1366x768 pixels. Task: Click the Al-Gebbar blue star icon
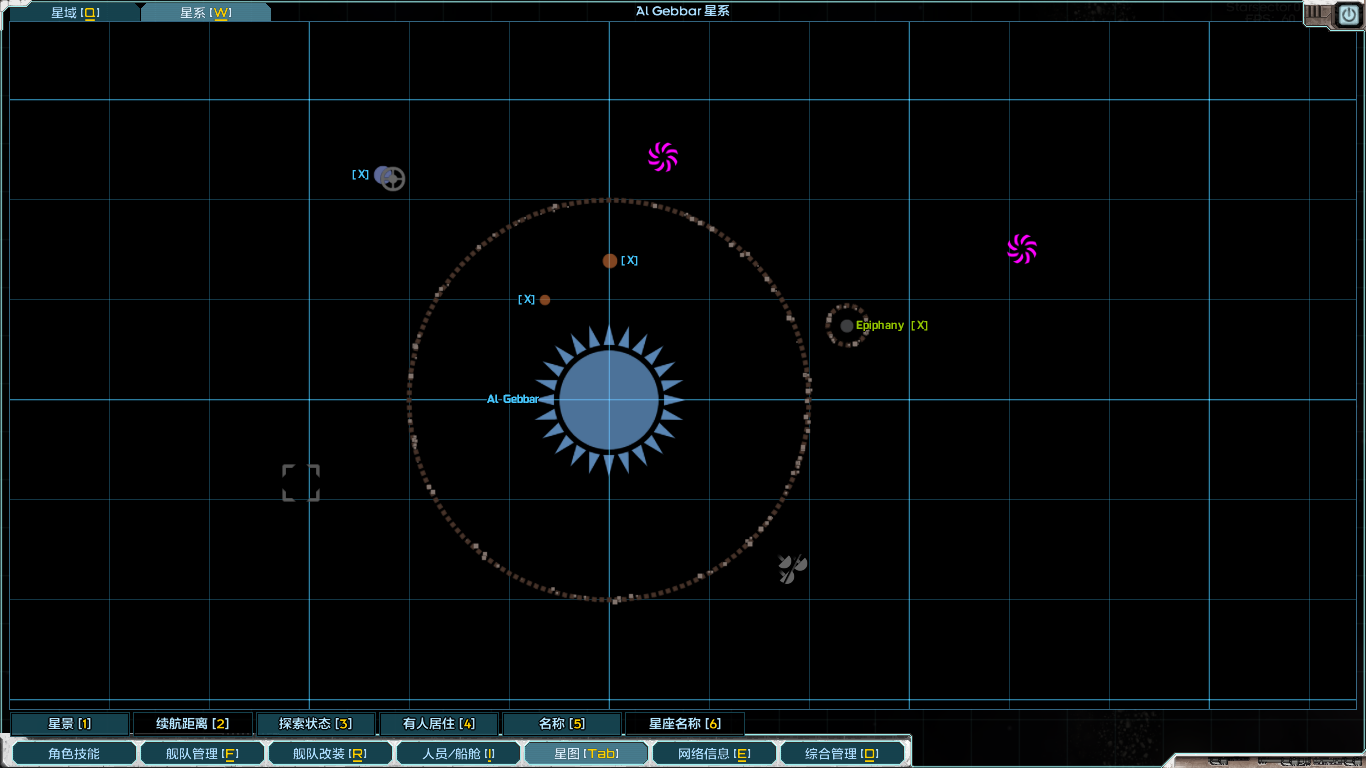(609, 400)
